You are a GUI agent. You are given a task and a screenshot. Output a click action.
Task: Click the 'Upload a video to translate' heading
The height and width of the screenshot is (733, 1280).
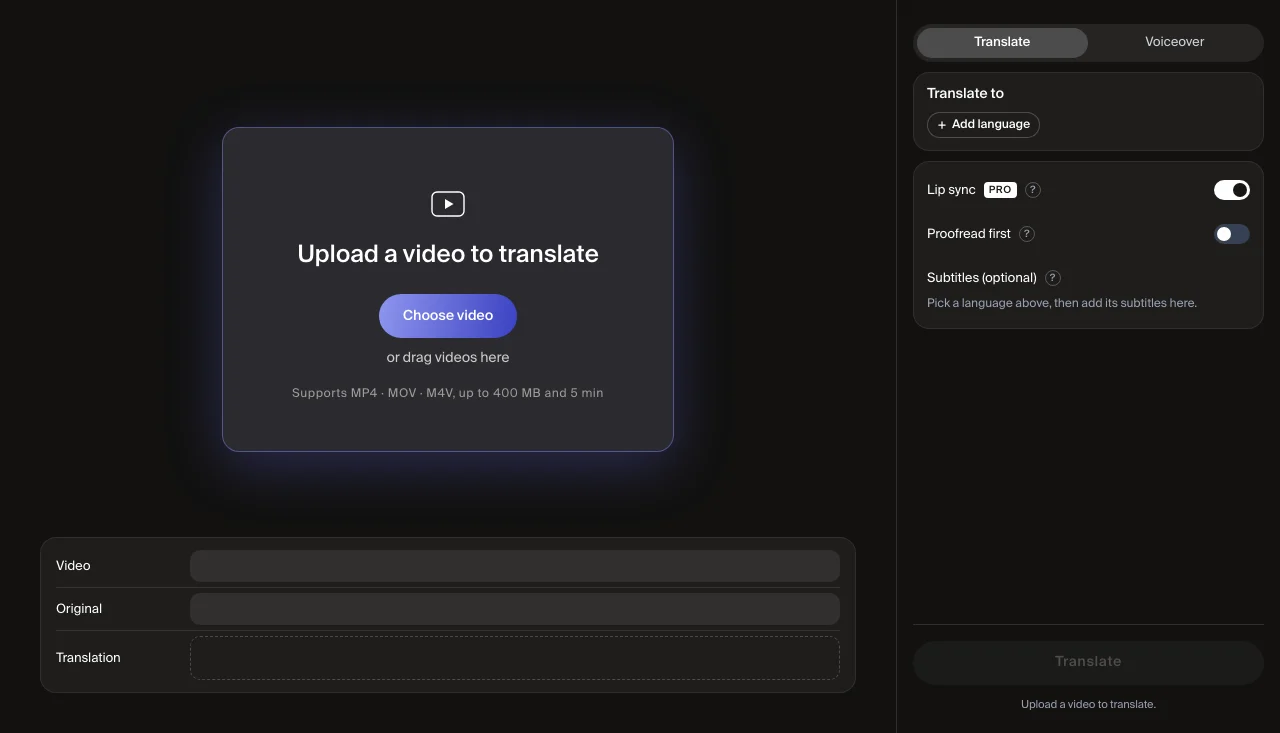pyautogui.click(x=448, y=254)
